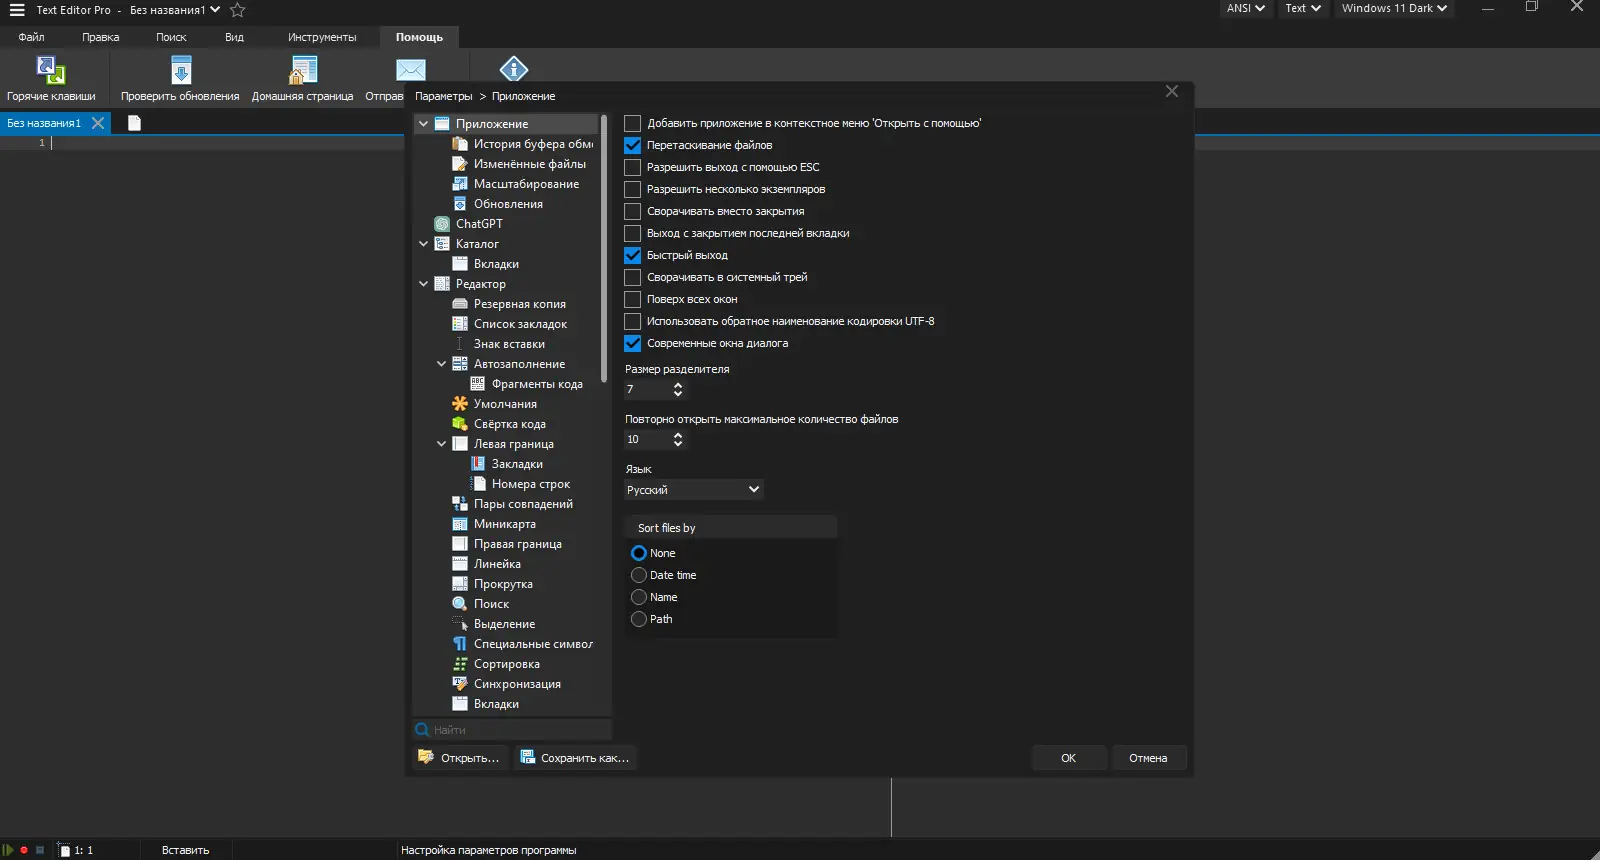Click the Свёртка кода tree icon
The width and height of the screenshot is (1600, 860).
click(x=460, y=424)
